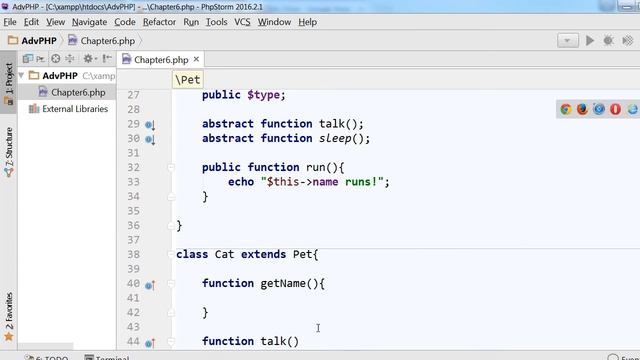Open the Help menu
The image size is (640, 360).
(x=307, y=22)
